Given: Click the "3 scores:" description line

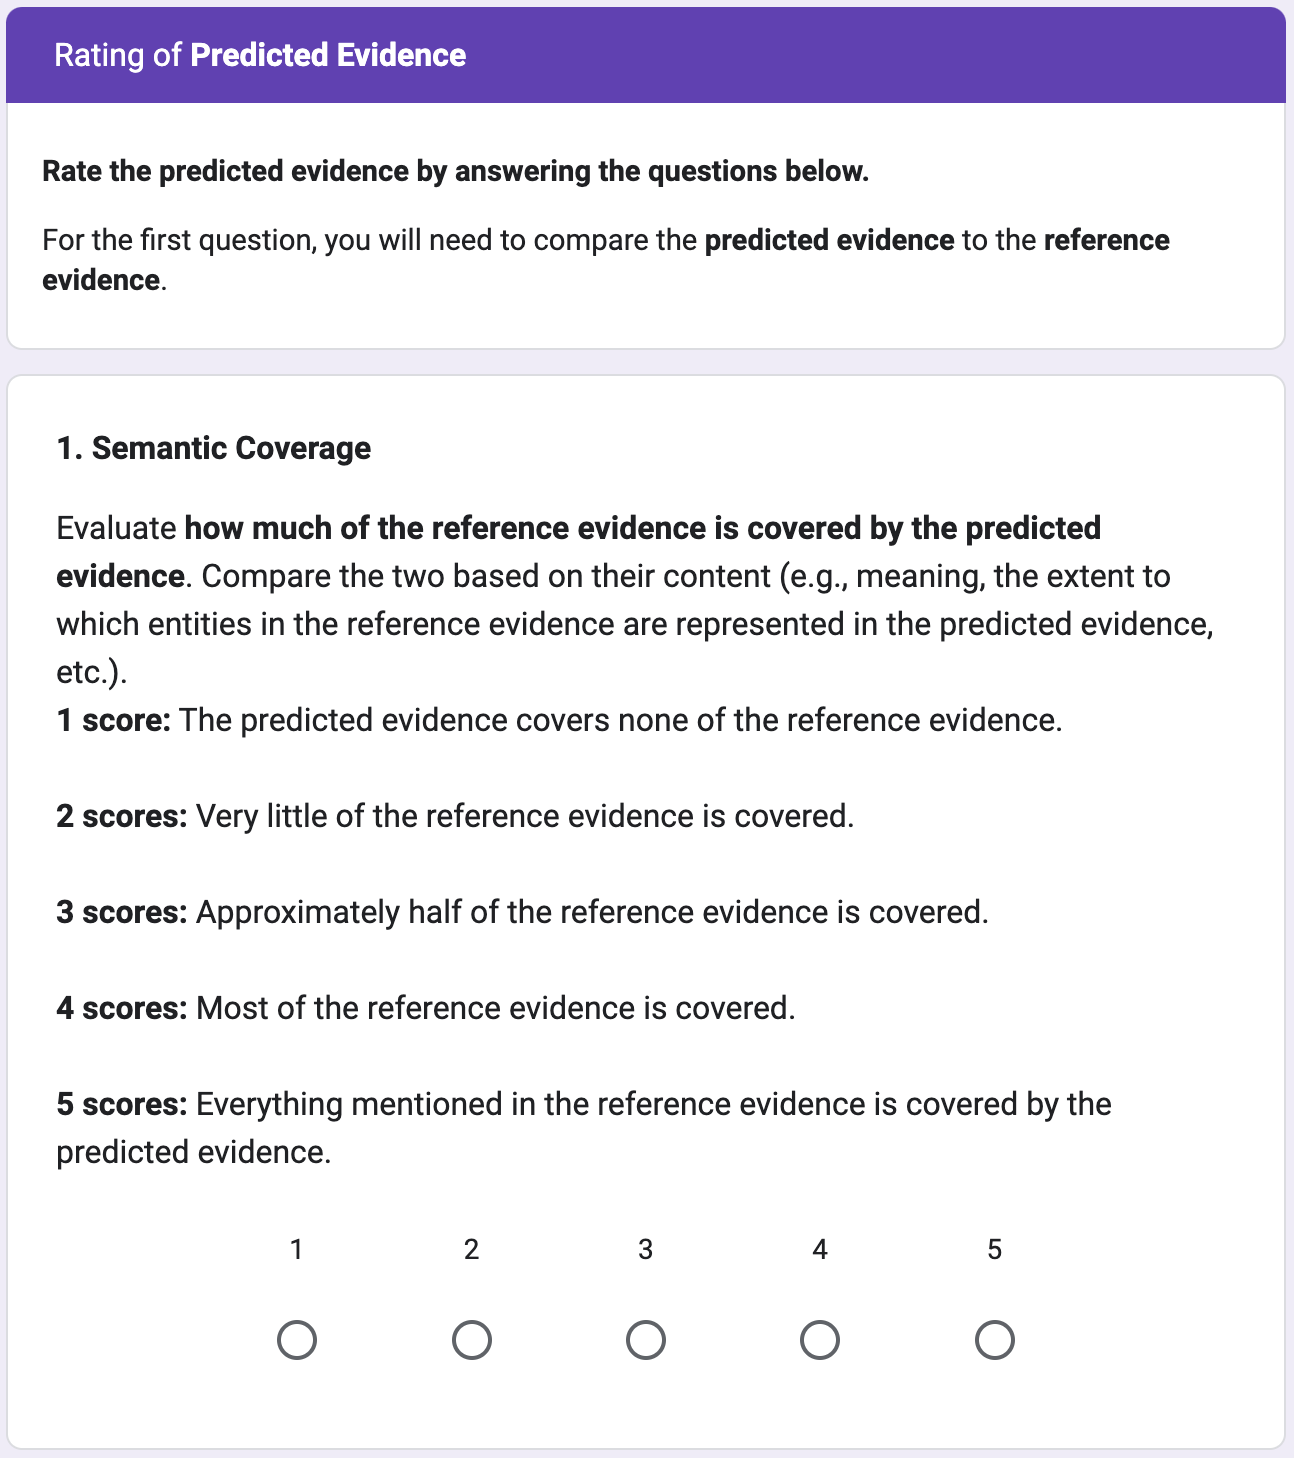Looking at the screenshot, I should pyautogui.click(x=522, y=912).
